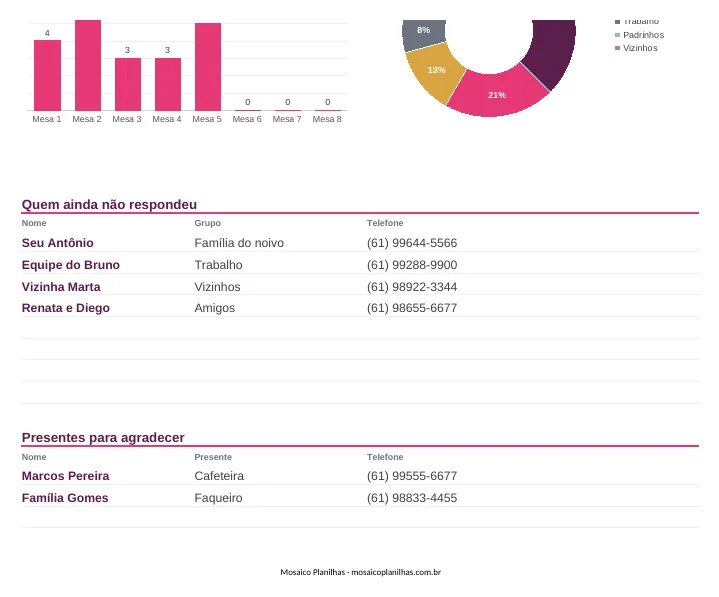Select heading Presentes para agradecer
The width and height of the screenshot is (719, 597).
click(103, 437)
